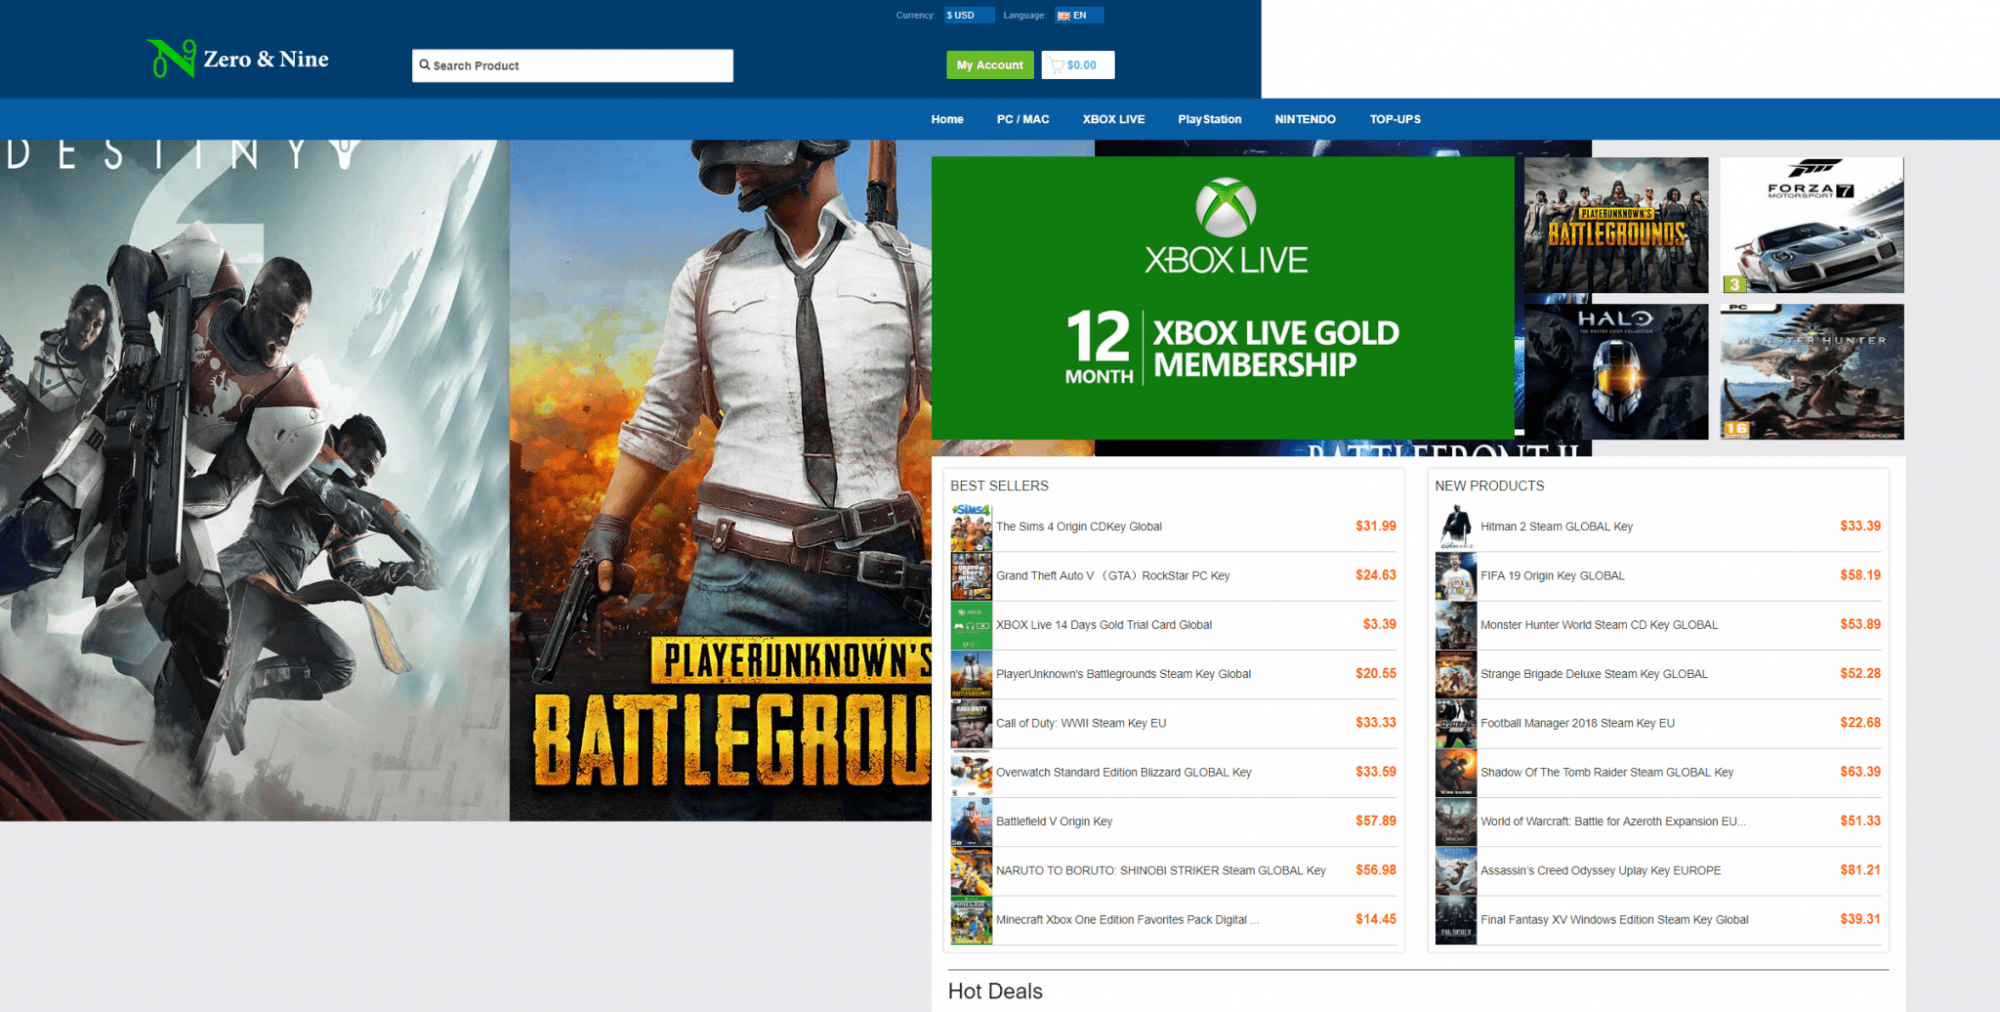Open the PlayStation menu item
Image resolution: width=2000 pixels, height=1012 pixels.
click(x=1210, y=119)
